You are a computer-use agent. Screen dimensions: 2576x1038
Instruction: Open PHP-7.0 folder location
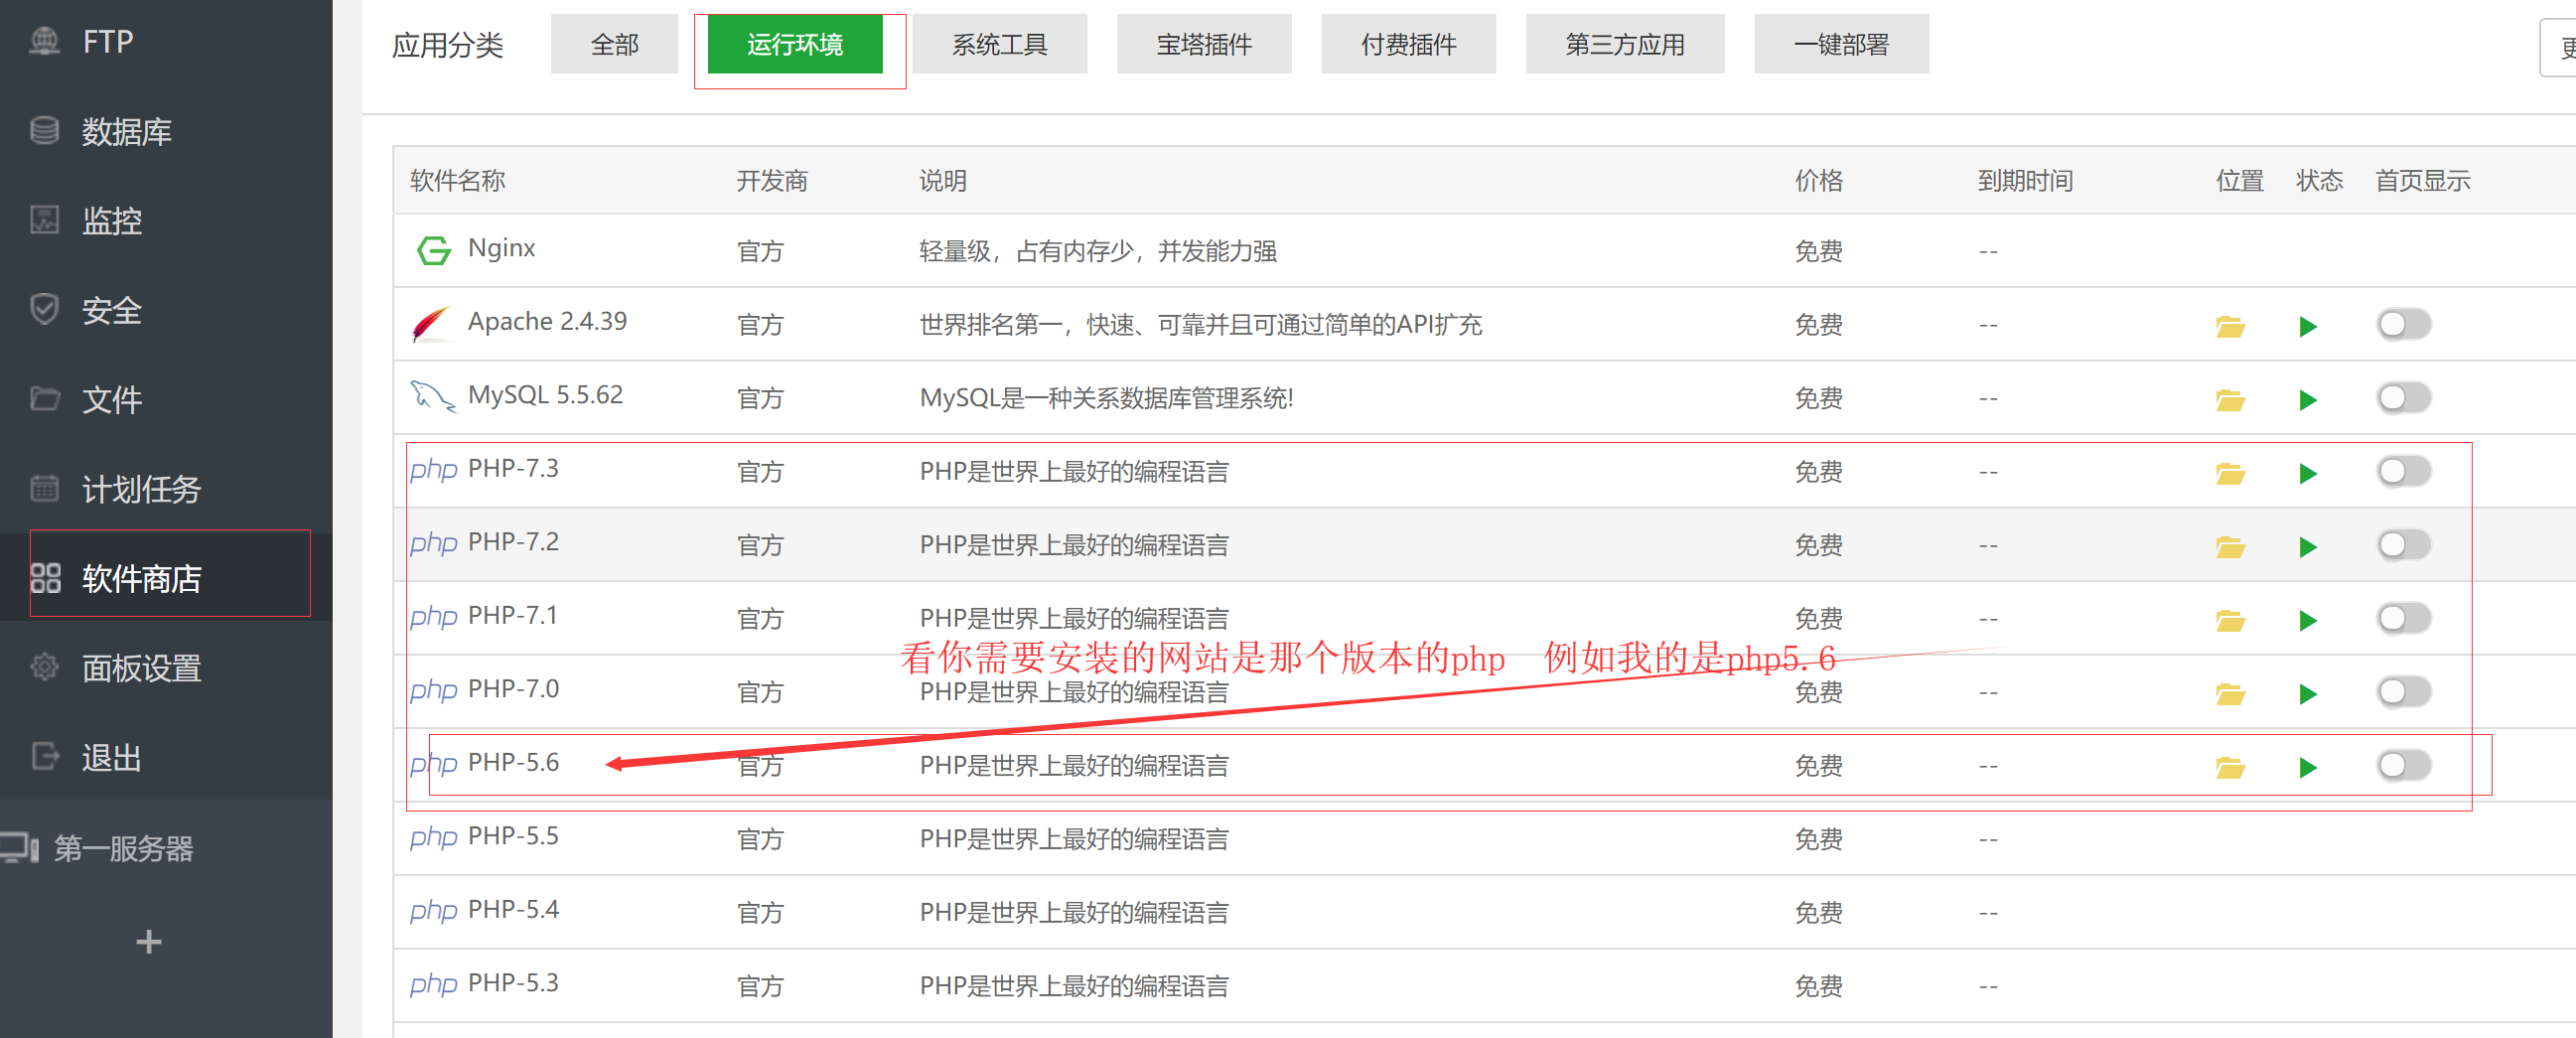point(2230,694)
